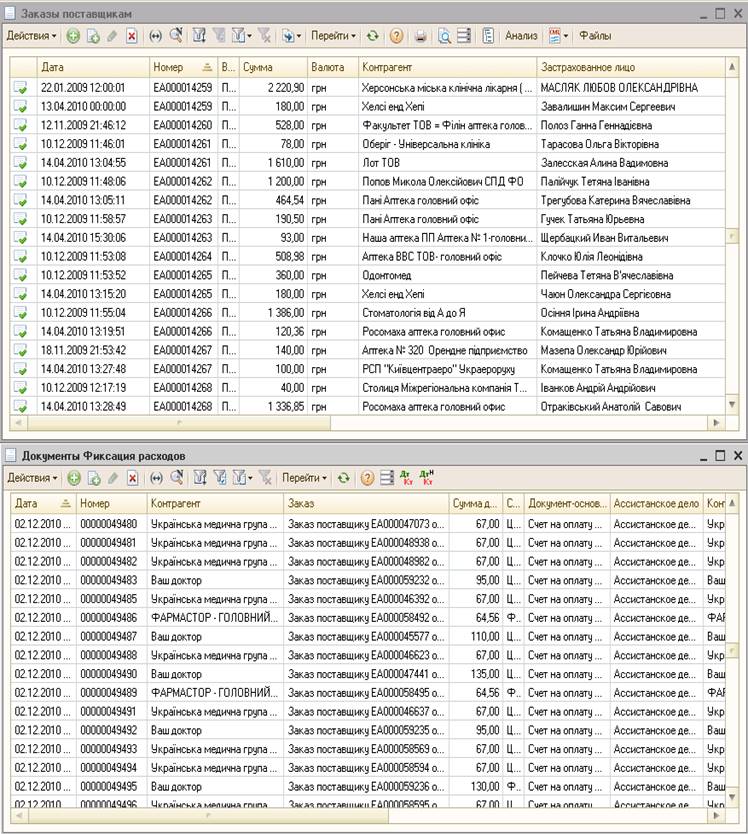Disable filter icon in Заказы поставщикам toolbar
Image resolution: width=748 pixels, height=834 pixels.
pos(264,36)
